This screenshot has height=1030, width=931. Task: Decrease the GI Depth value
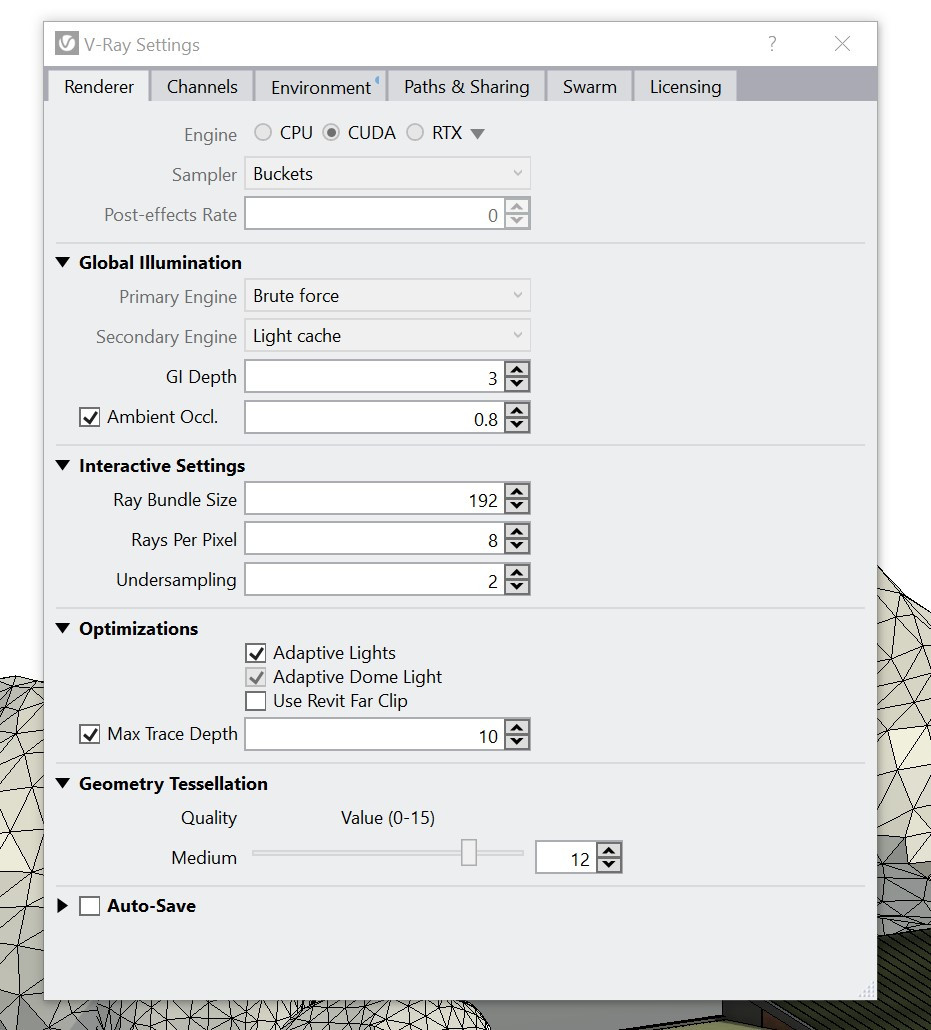pyautogui.click(x=517, y=384)
